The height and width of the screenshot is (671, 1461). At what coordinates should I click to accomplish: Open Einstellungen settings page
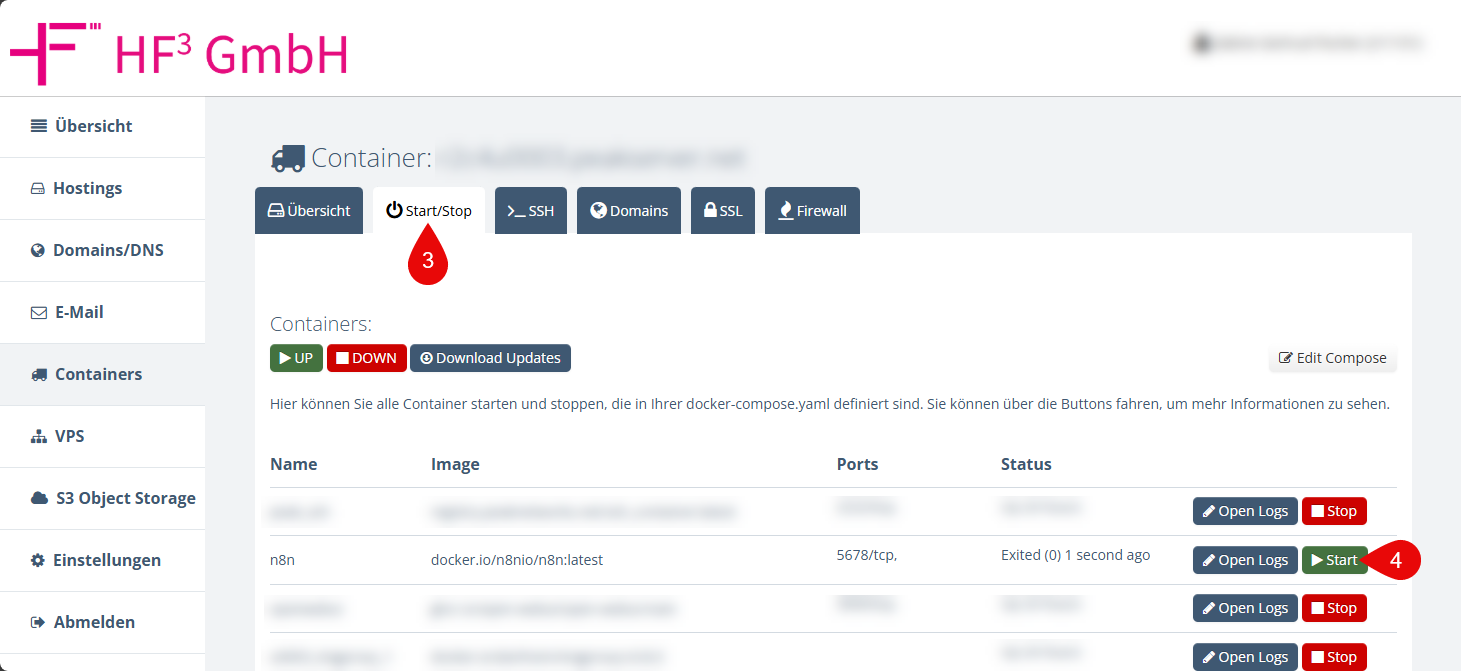coord(106,560)
